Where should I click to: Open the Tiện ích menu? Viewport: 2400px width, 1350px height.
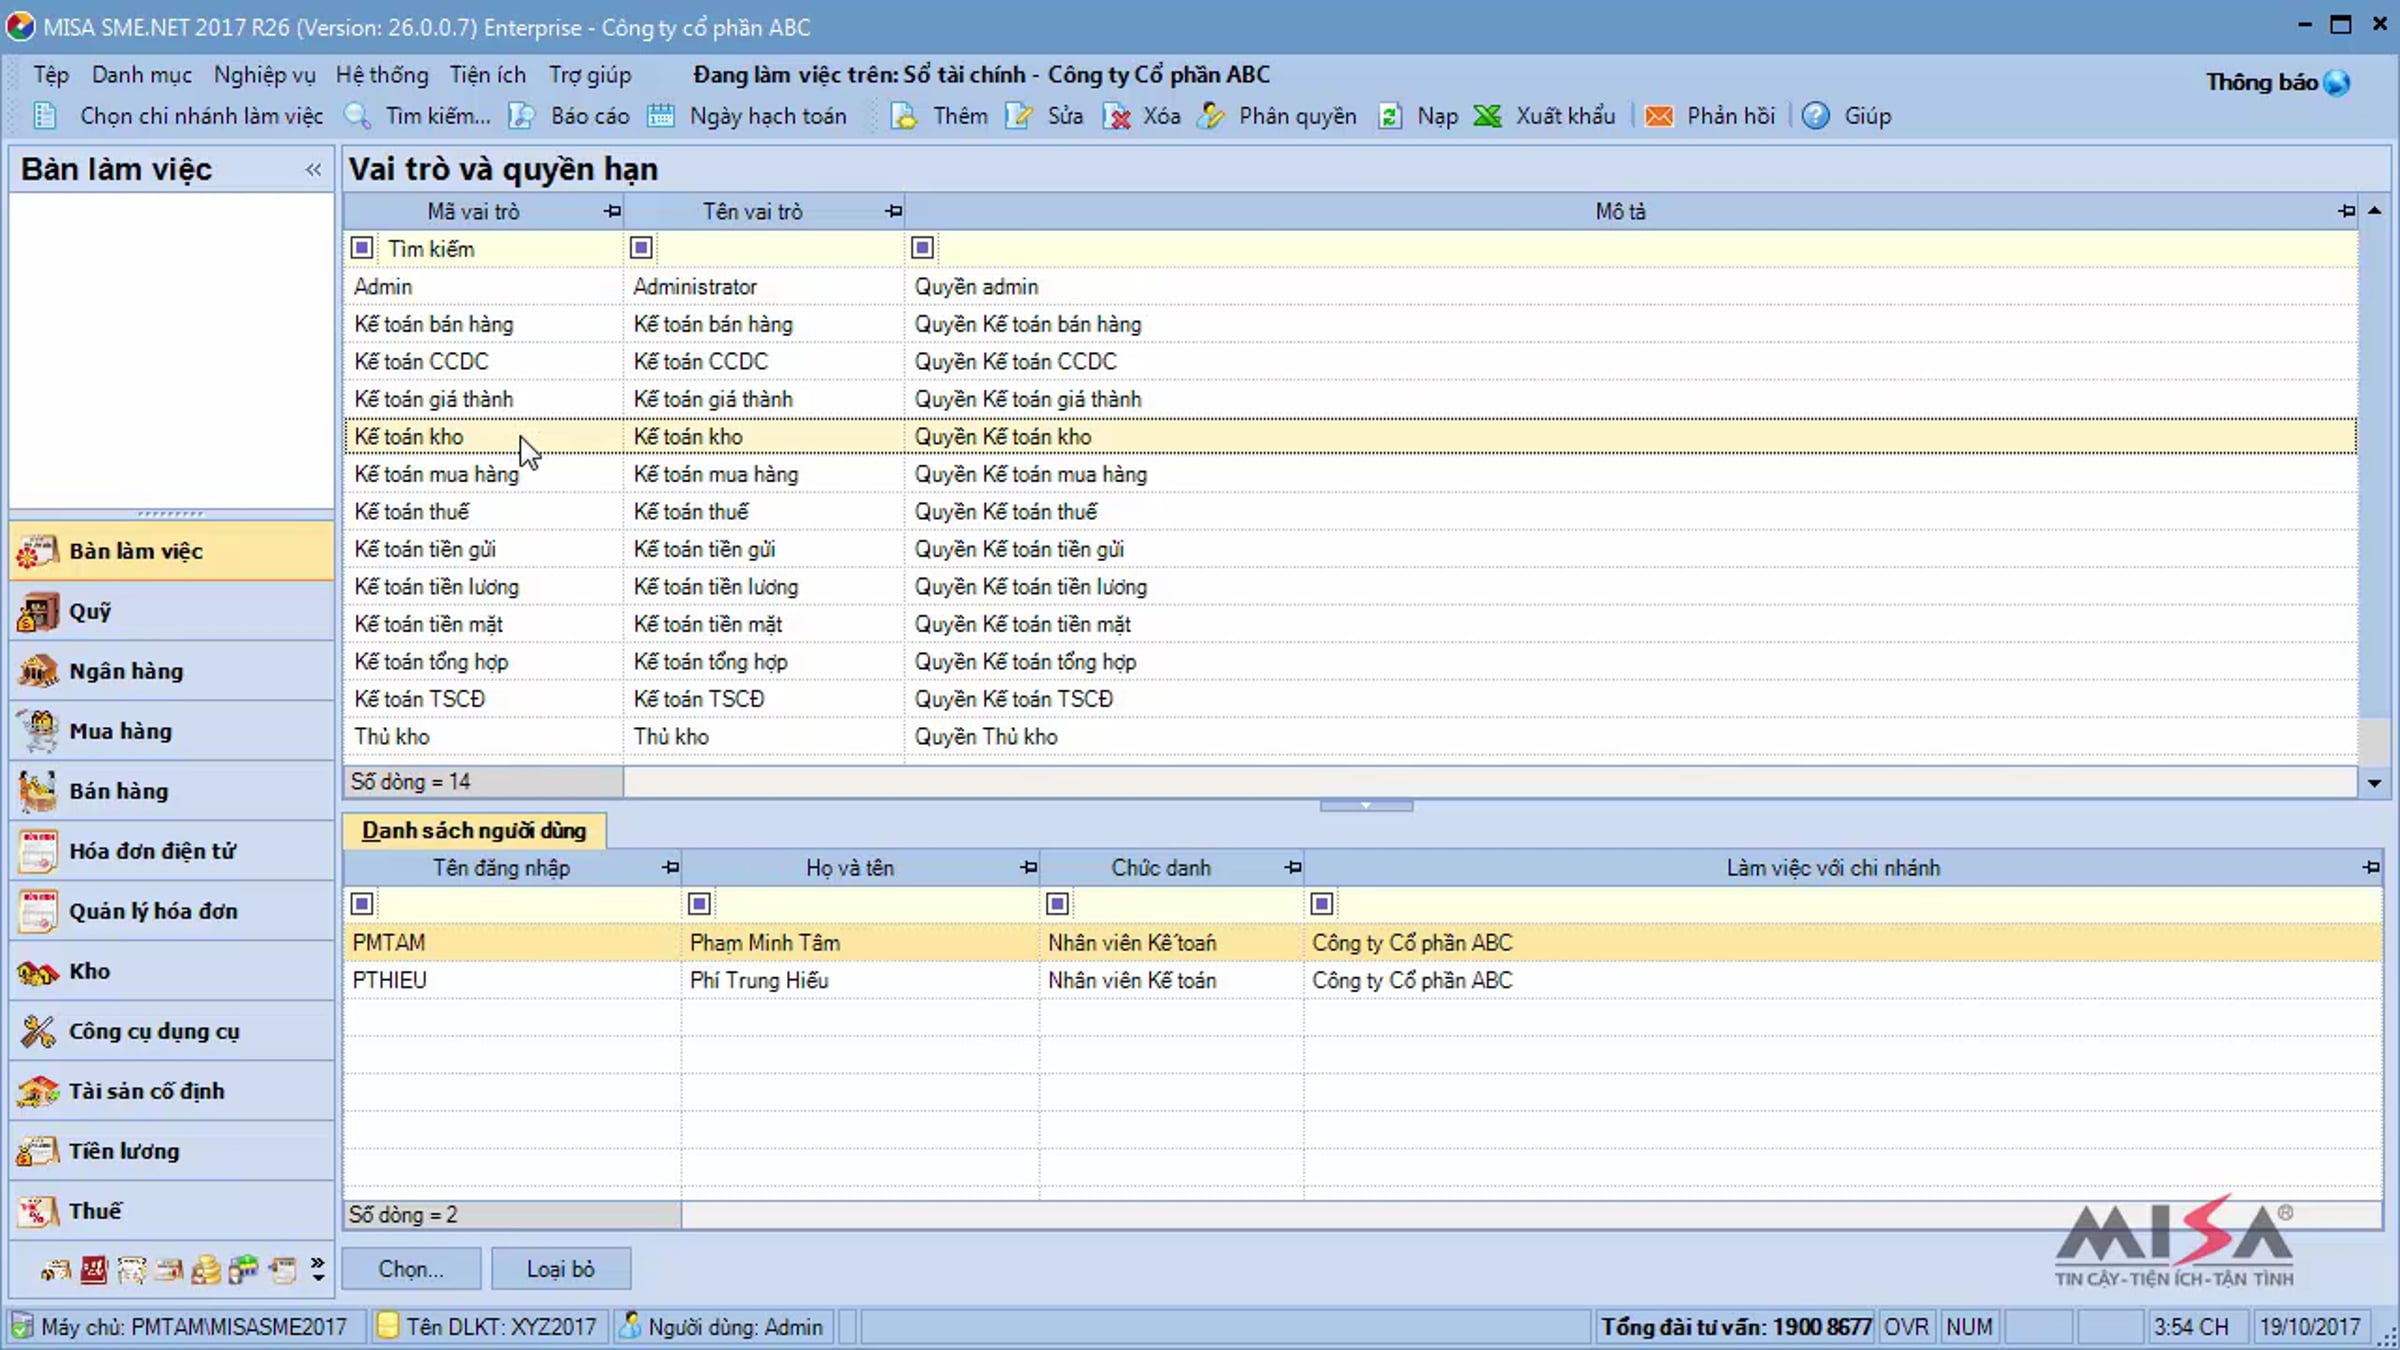pyautogui.click(x=487, y=75)
